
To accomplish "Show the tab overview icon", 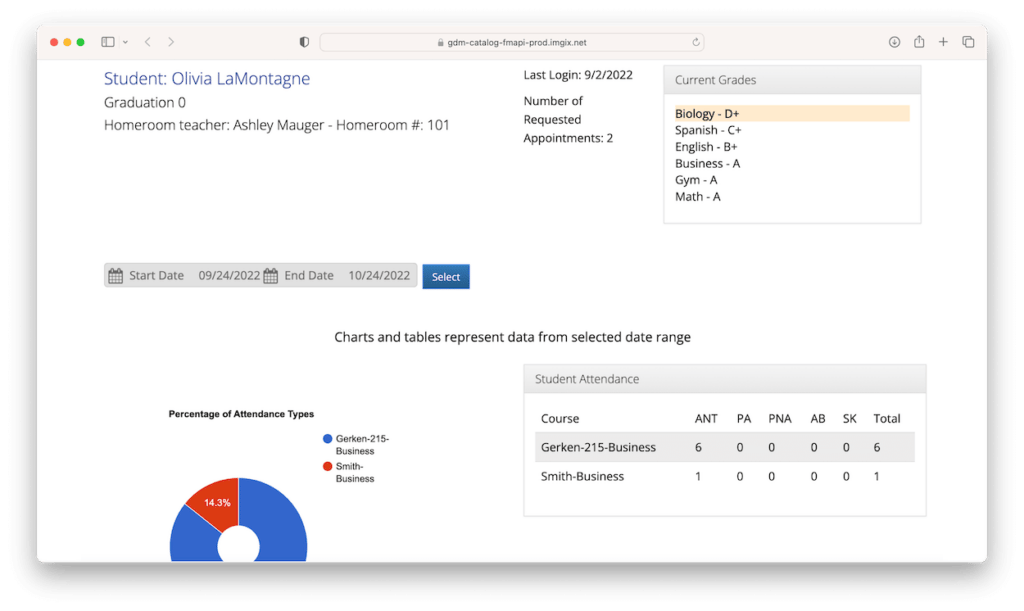I will click(968, 42).
